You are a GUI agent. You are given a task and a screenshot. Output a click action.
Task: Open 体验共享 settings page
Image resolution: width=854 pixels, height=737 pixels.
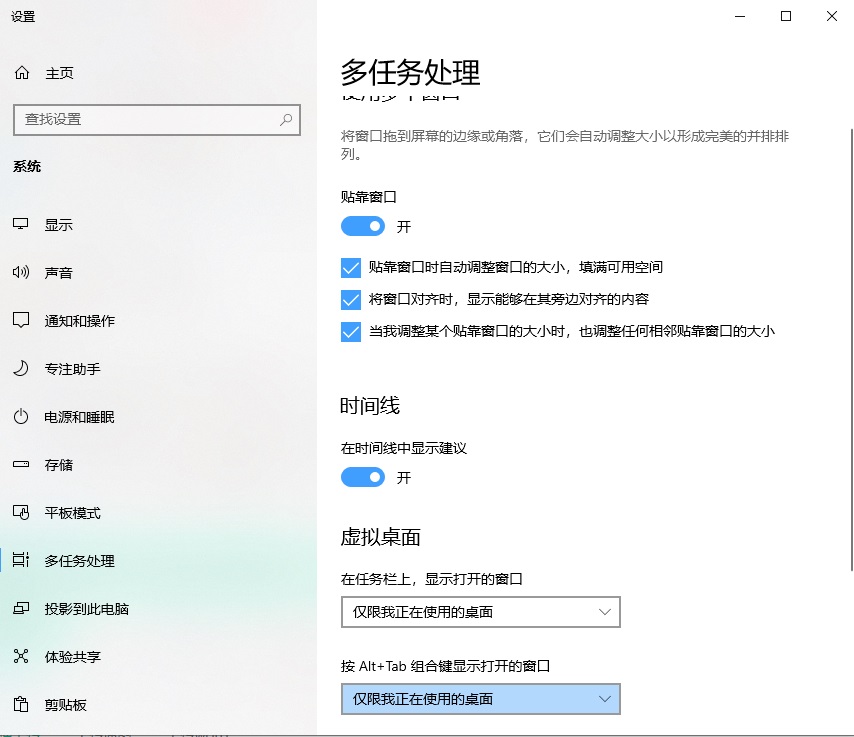click(x=72, y=656)
